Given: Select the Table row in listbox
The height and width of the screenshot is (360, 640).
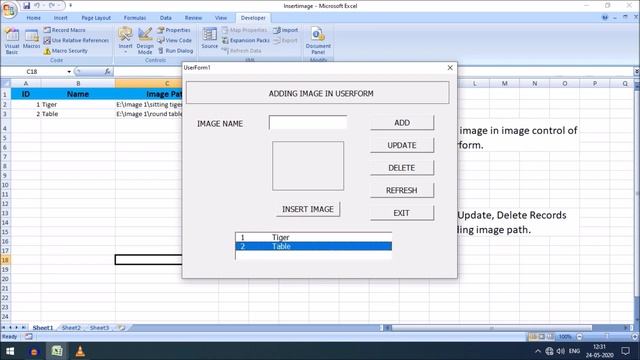Looking at the screenshot, I should point(313,246).
